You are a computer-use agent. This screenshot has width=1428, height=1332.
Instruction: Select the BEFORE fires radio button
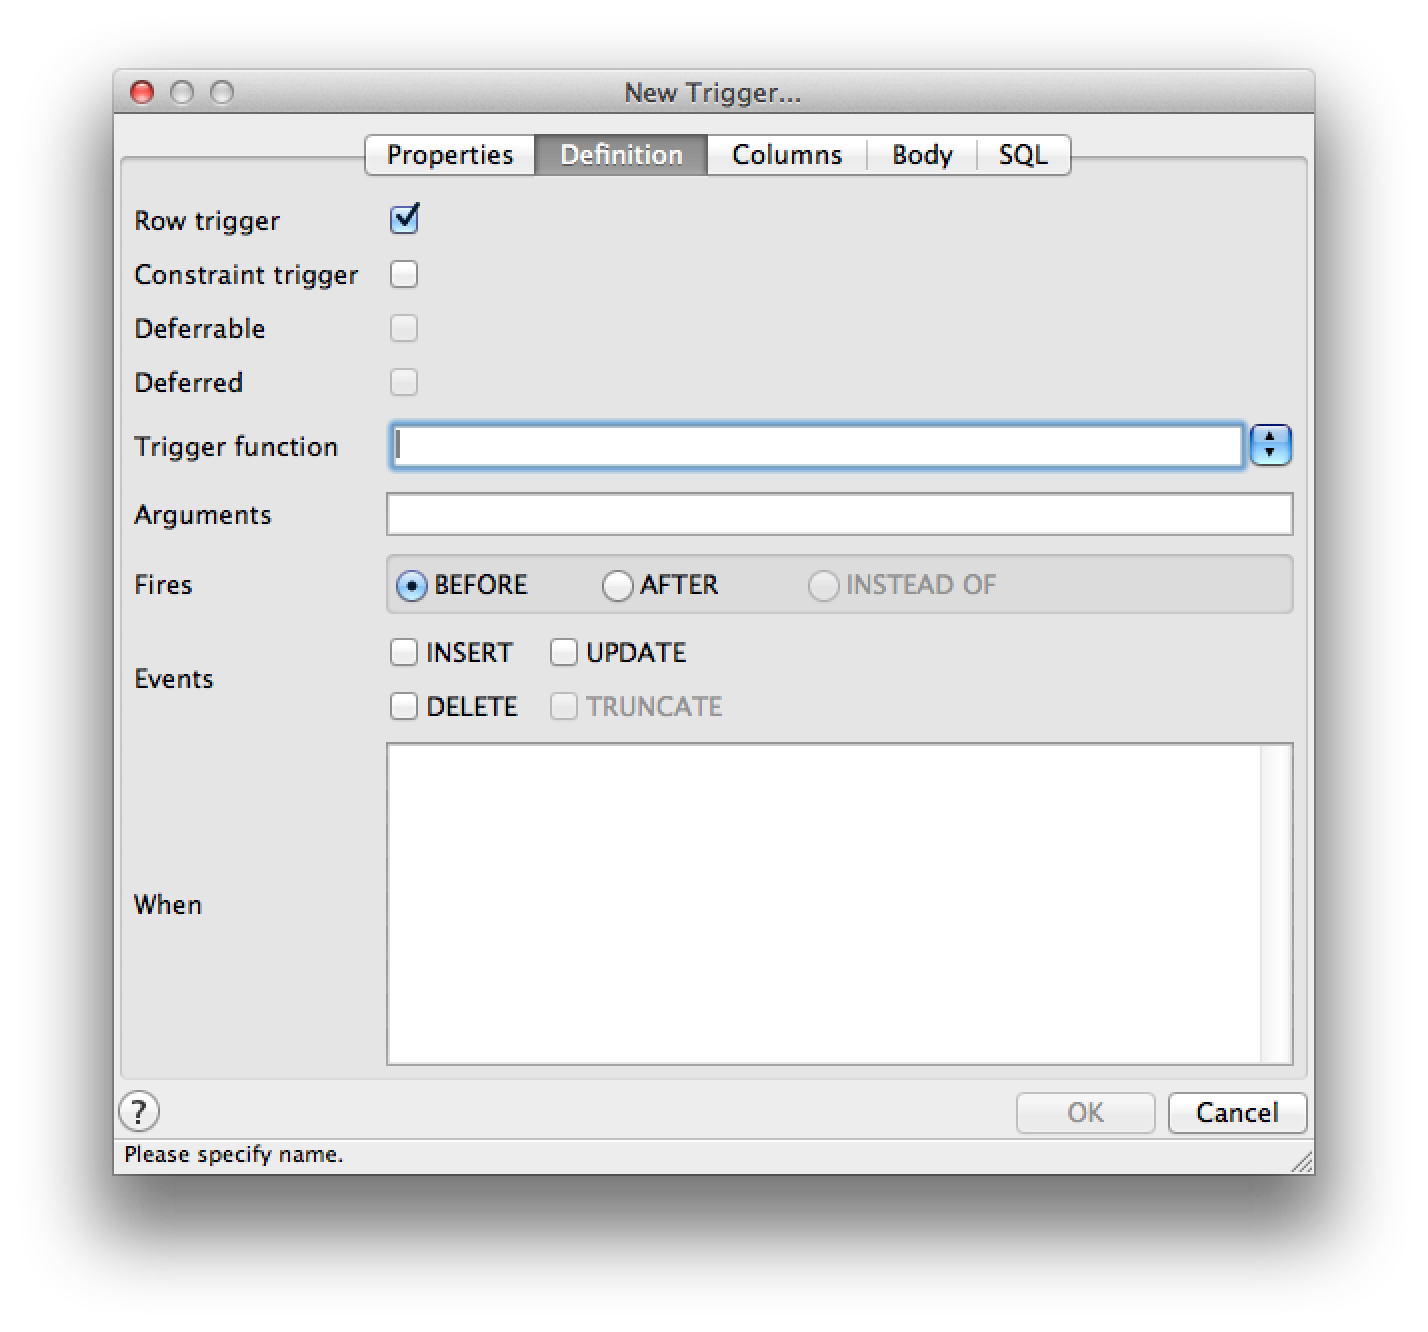[411, 585]
